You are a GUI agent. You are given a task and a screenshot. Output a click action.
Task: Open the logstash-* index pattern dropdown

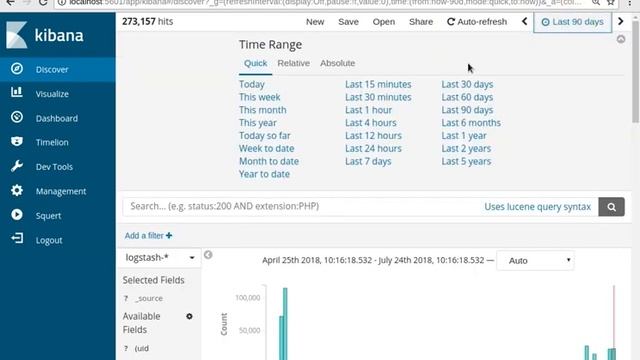160,258
